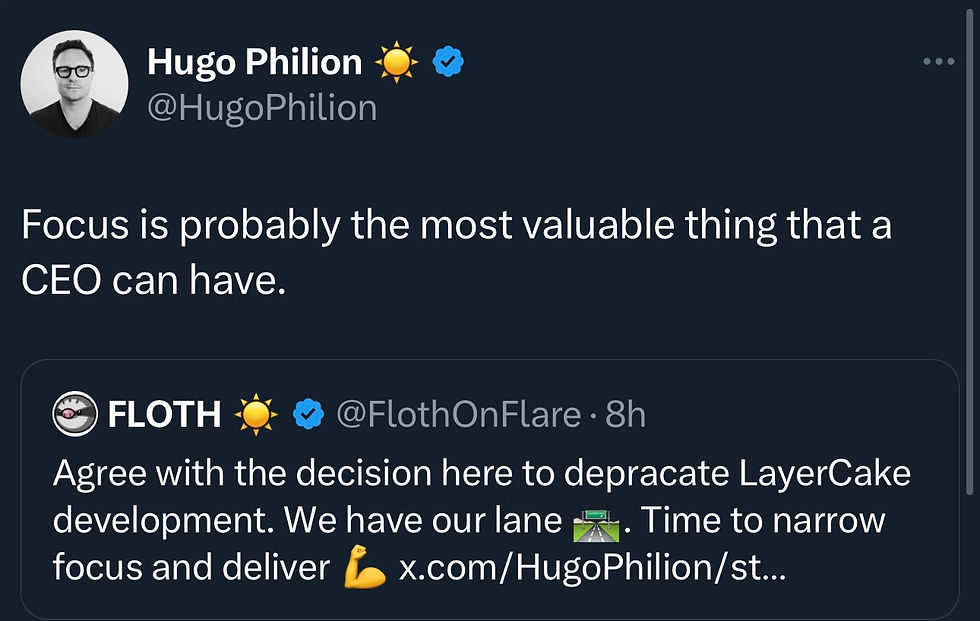Click the scrollbar on the right edge

point(970,300)
